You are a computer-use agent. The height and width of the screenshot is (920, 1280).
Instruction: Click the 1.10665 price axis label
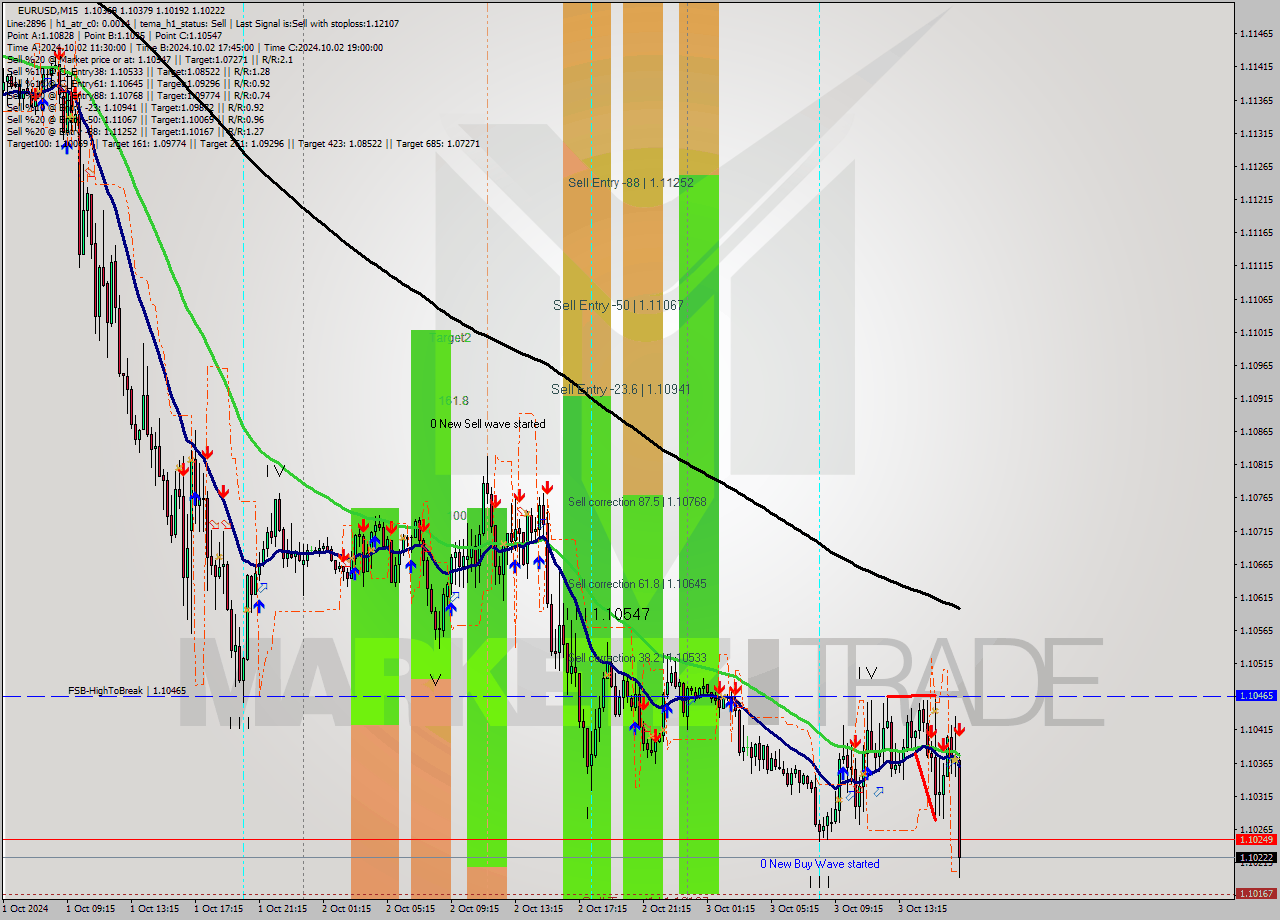point(1256,564)
